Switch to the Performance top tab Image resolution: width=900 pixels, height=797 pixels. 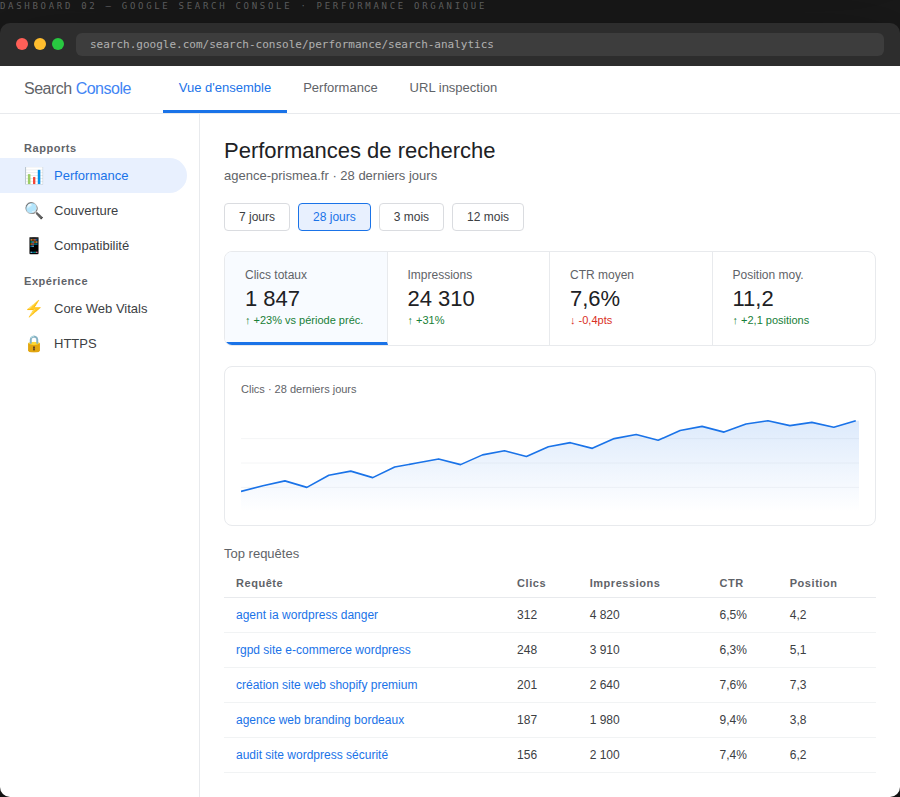pos(340,88)
